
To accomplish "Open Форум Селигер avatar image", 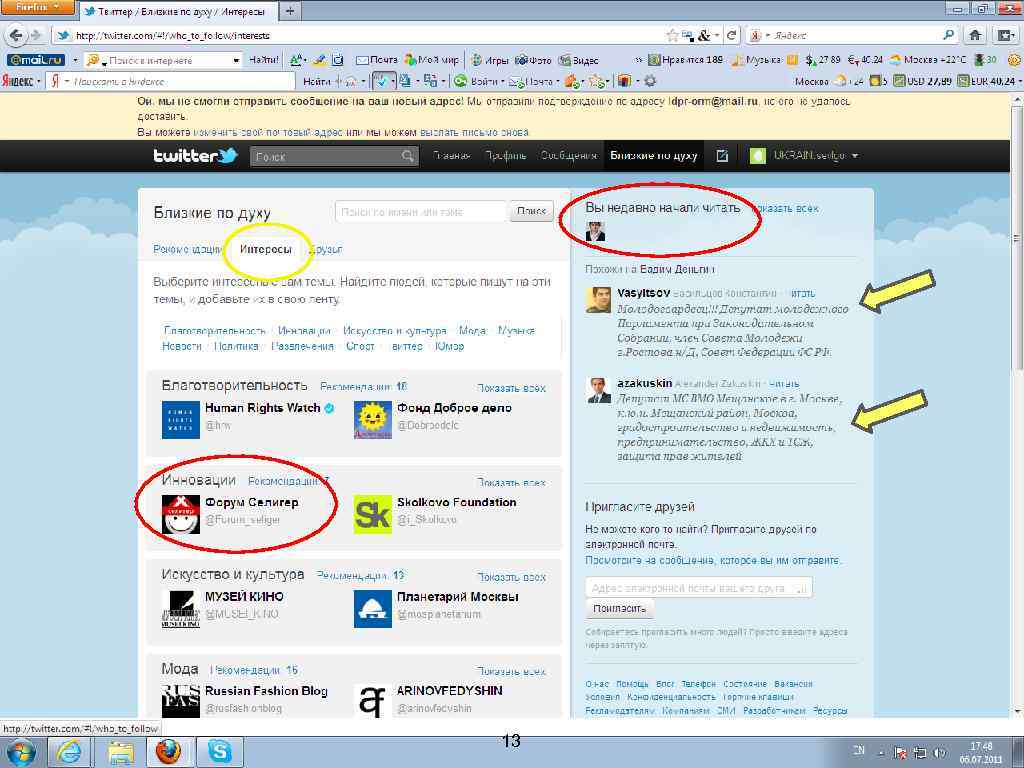I will tap(180, 515).
